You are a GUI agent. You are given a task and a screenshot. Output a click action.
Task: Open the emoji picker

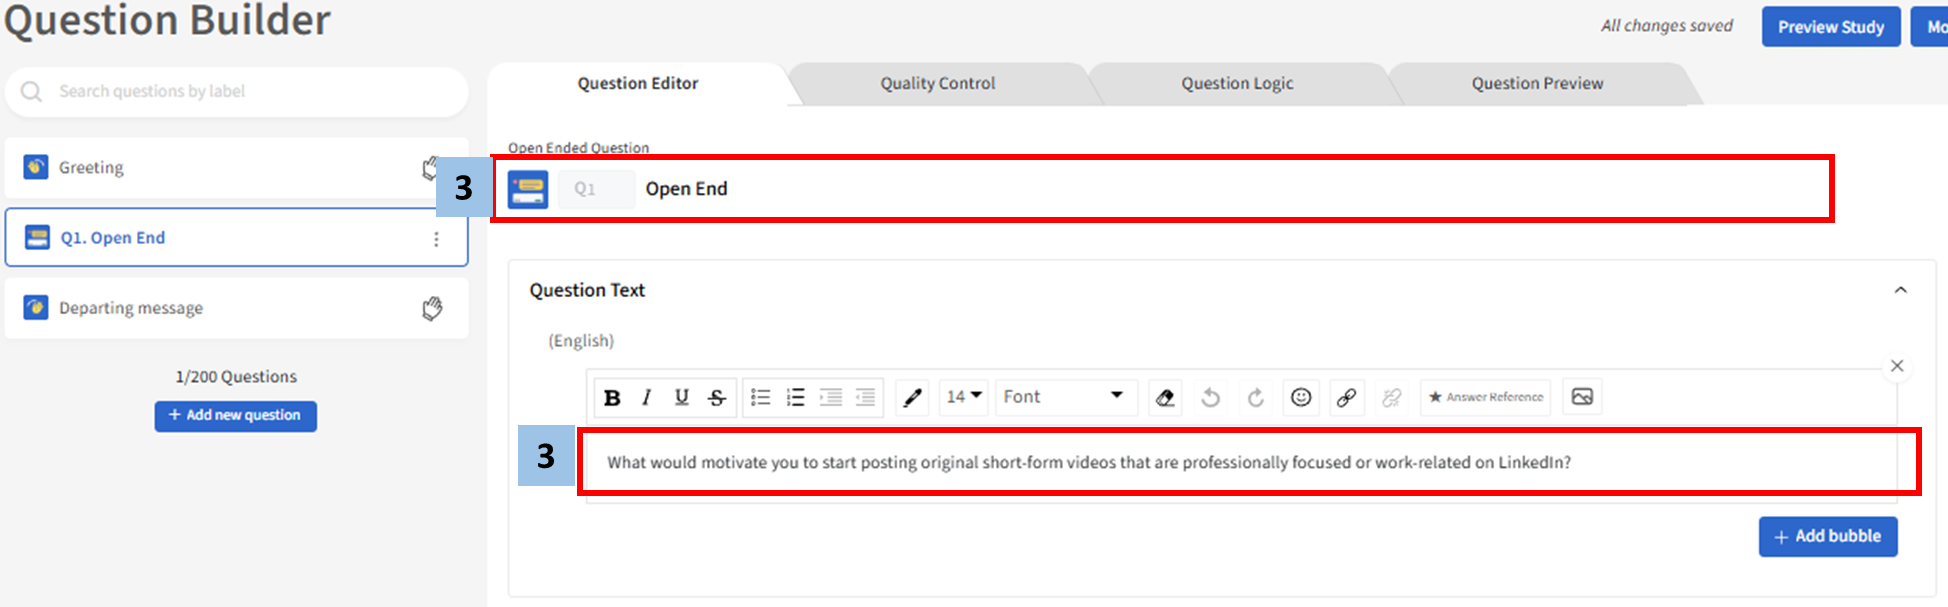click(x=1301, y=398)
